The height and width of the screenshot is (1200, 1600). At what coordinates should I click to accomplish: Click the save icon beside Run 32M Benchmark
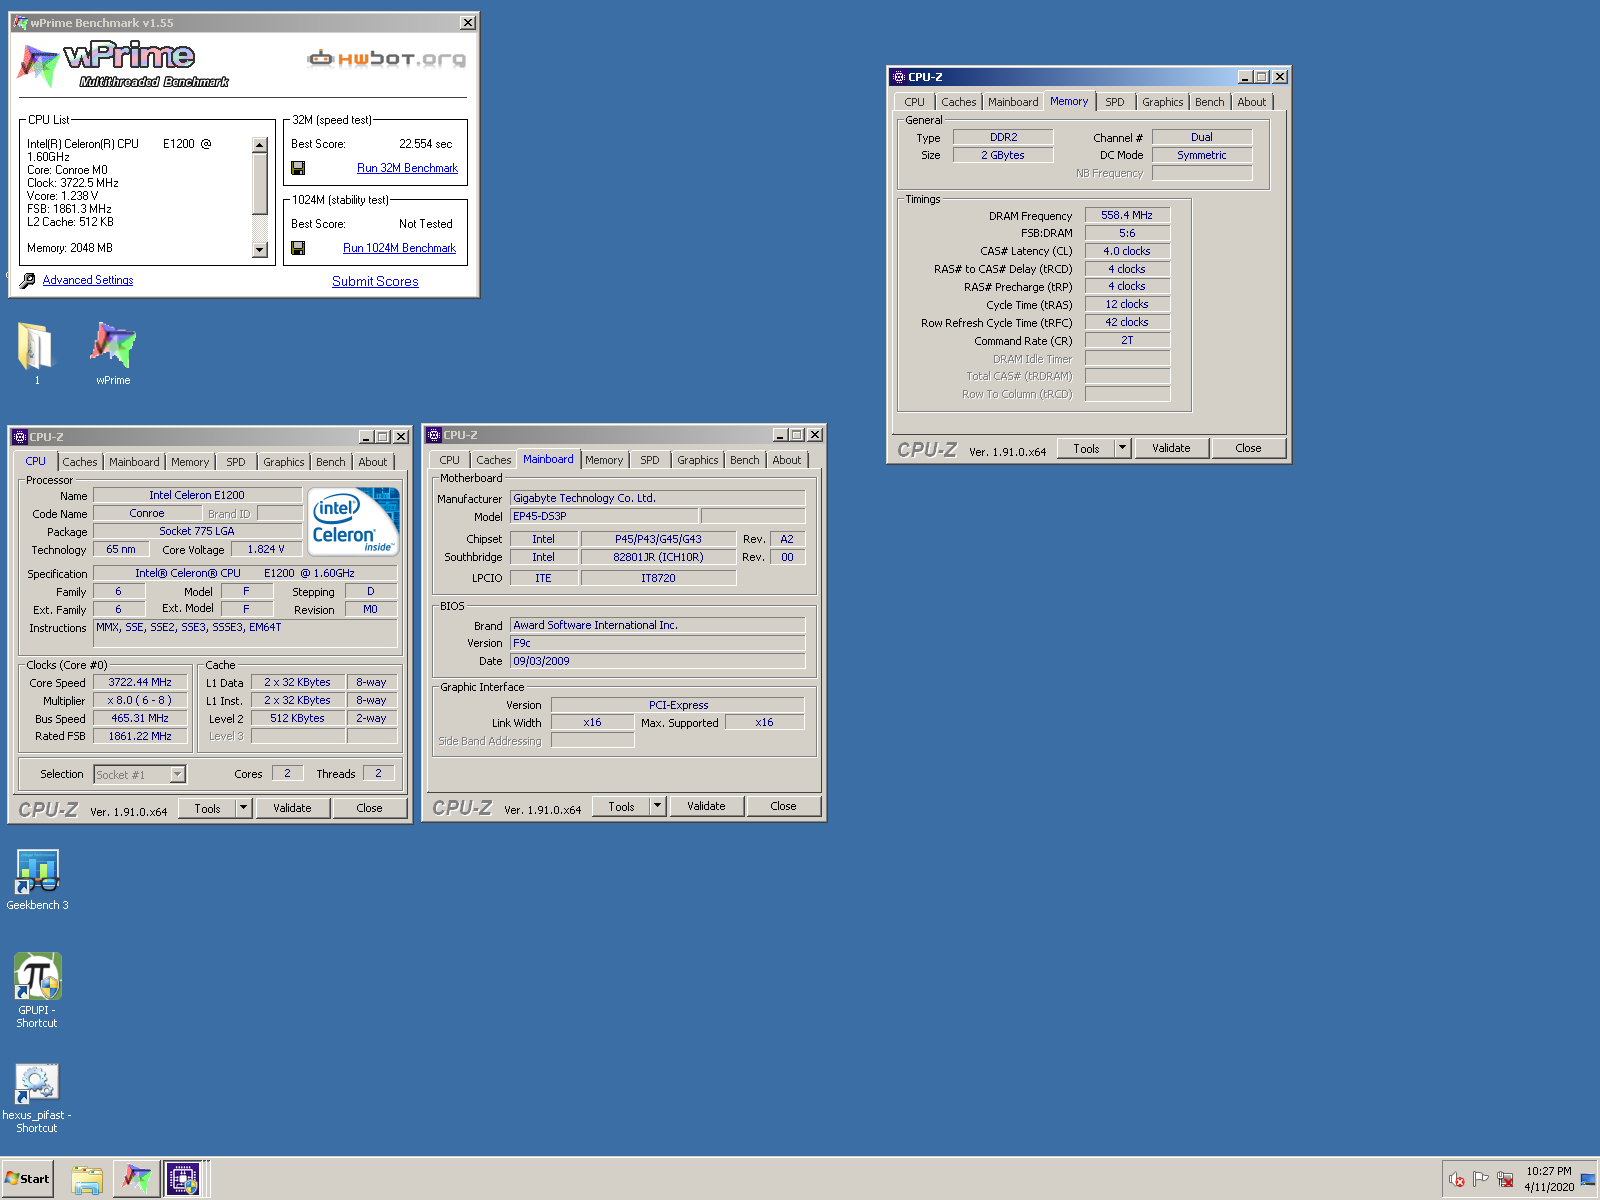pyautogui.click(x=298, y=168)
